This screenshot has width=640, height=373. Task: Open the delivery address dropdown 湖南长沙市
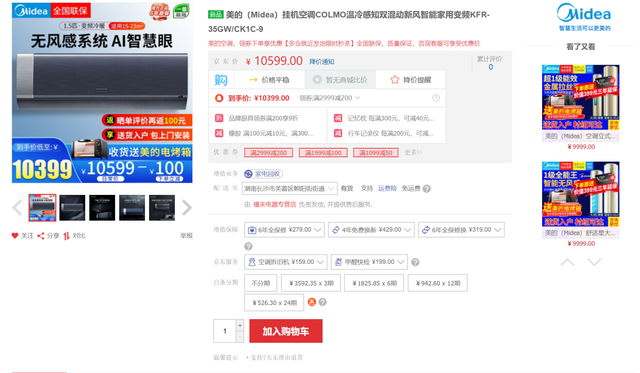[290, 189]
